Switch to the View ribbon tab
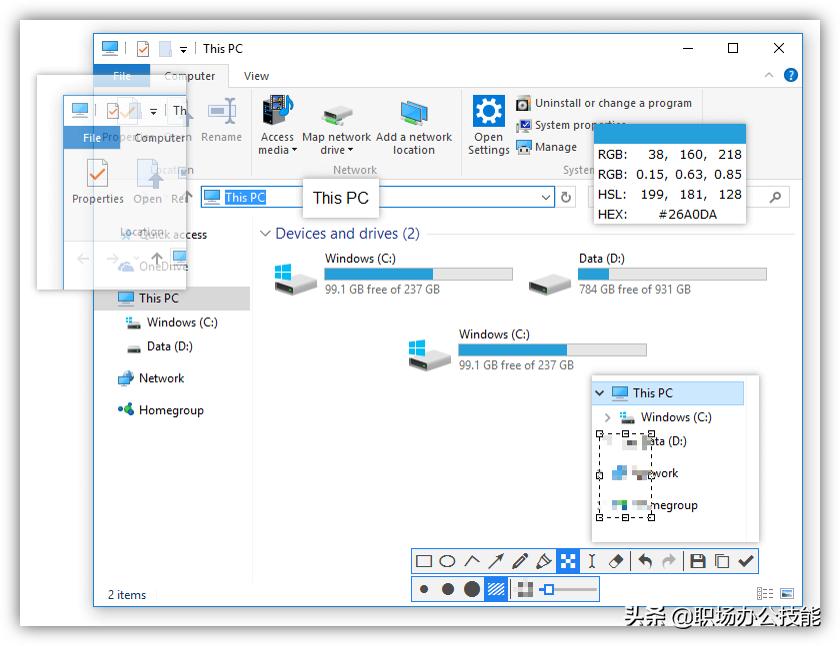Viewport: 840px width, 646px height. coord(256,76)
